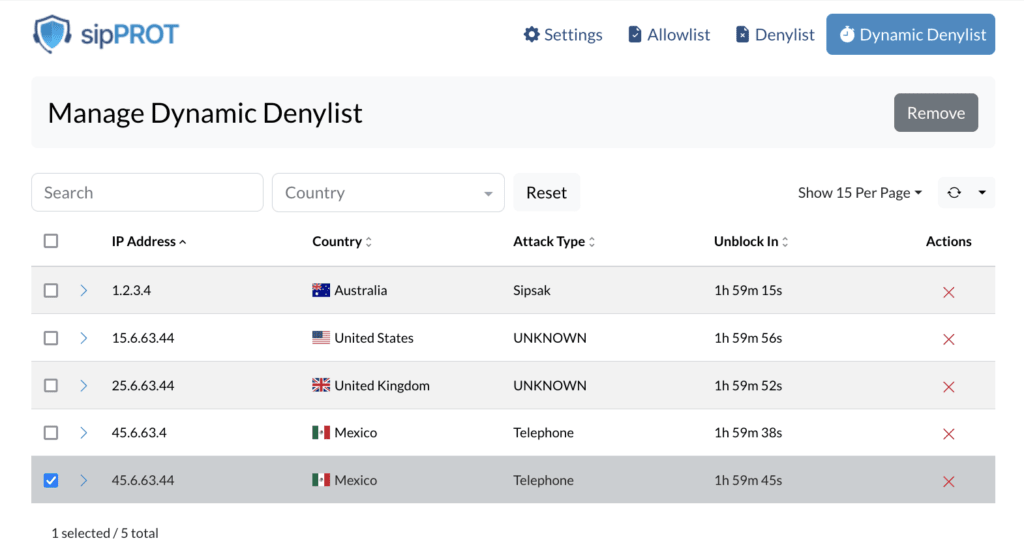This screenshot has height=547, width=1024.
Task: Click the United Kingdom country text
Action: click(x=382, y=385)
